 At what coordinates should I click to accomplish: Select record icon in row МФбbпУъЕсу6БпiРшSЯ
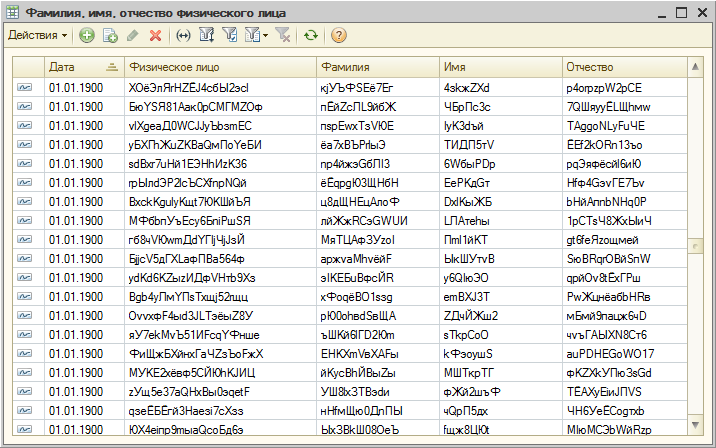[x=25, y=221]
